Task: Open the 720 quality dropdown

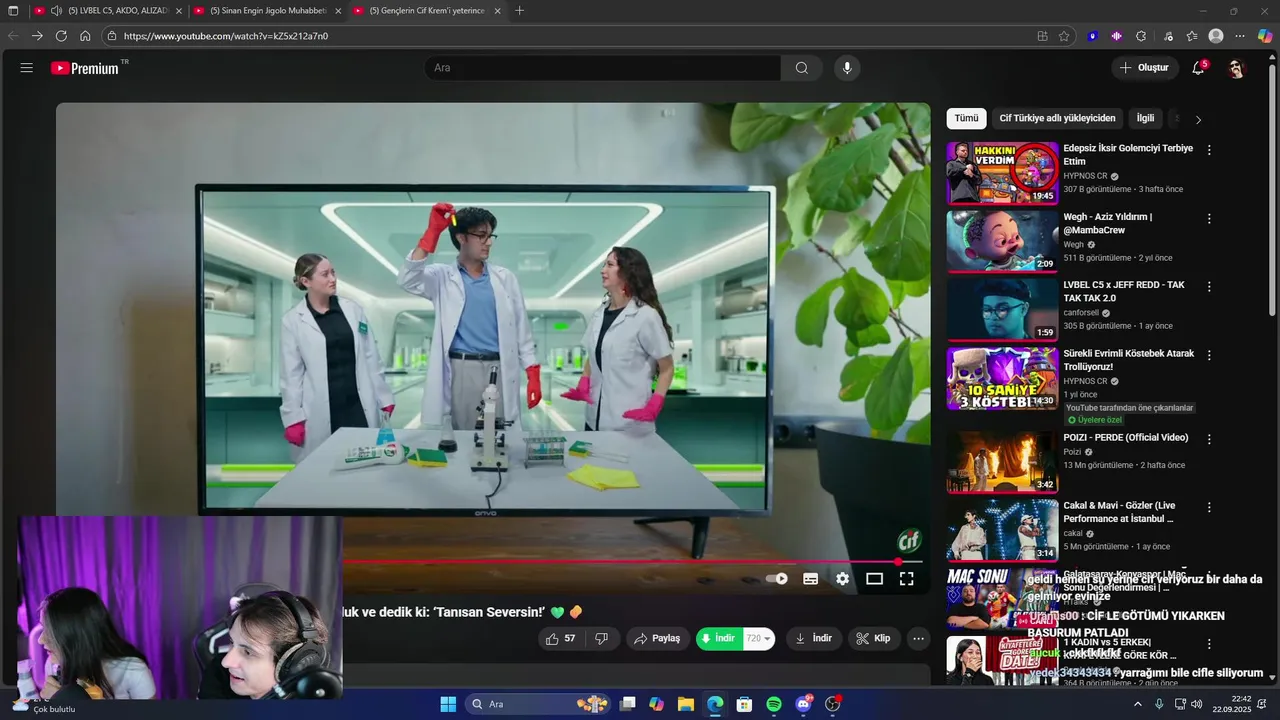Action: coord(760,638)
